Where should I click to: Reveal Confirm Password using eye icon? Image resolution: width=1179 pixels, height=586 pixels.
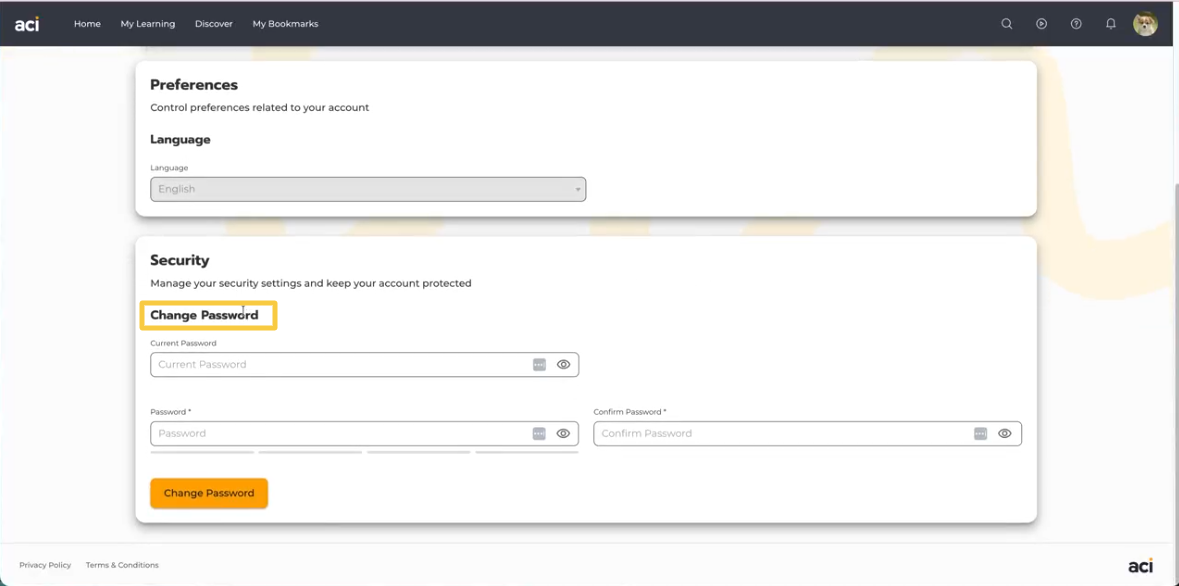click(1005, 434)
